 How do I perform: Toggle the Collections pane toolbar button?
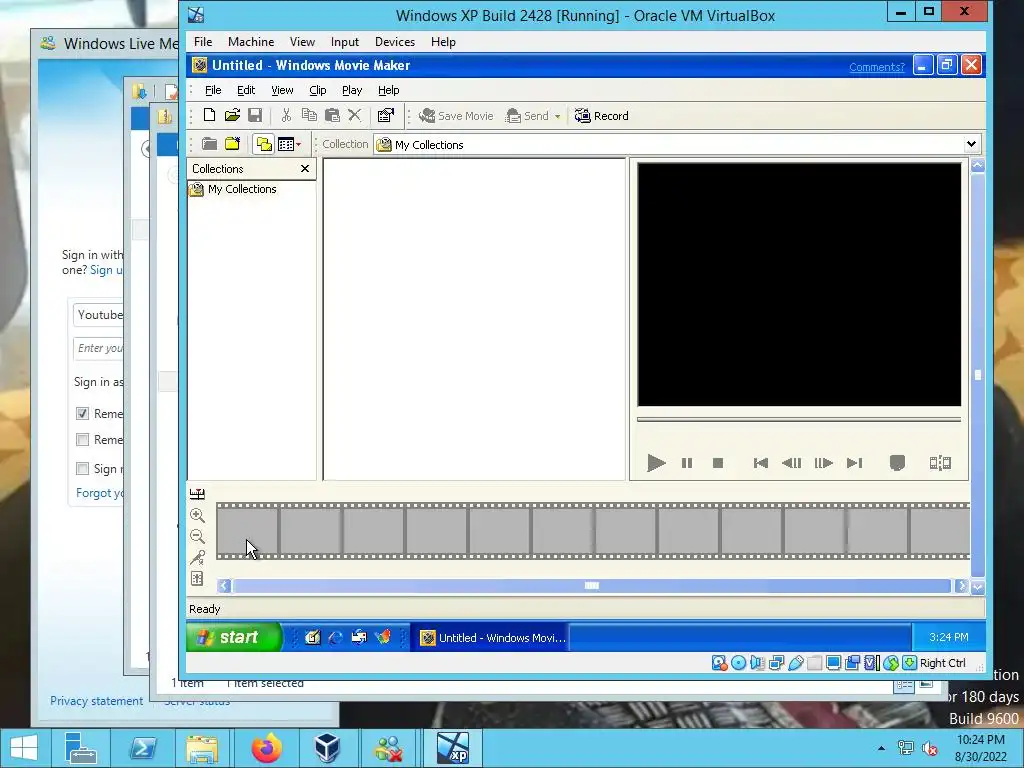[x=264, y=144]
